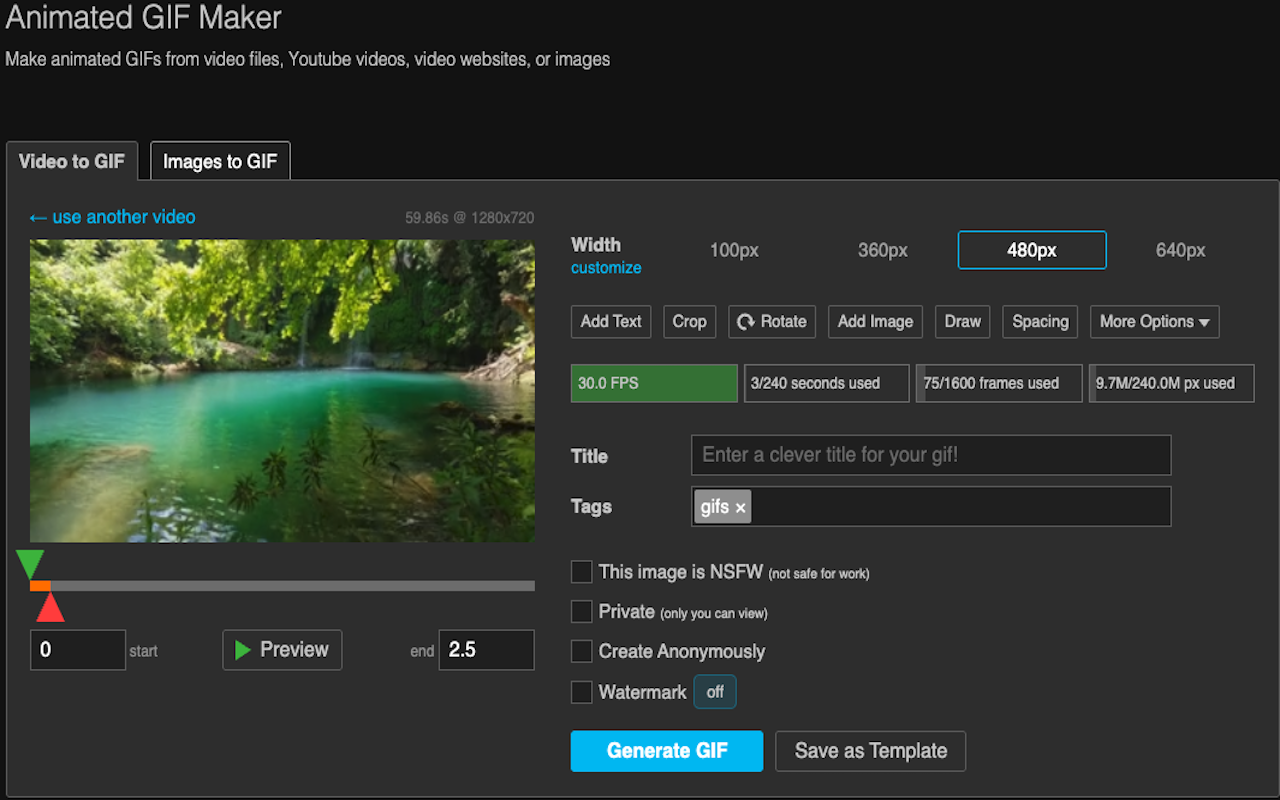The width and height of the screenshot is (1280, 800).
Task: Click the 30.0 FPS slider bar
Action: pos(654,383)
